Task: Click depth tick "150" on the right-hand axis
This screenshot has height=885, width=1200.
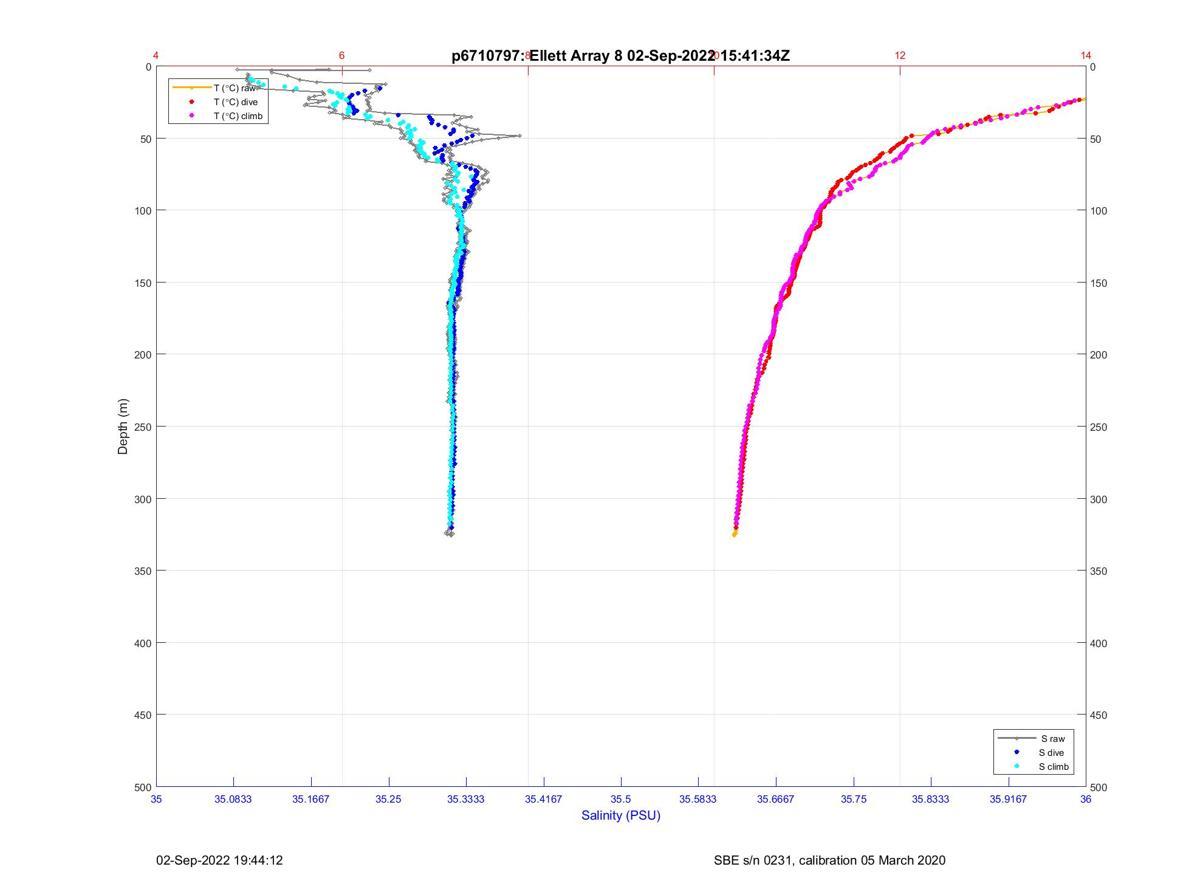Action: pyautogui.click(x=1100, y=283)
